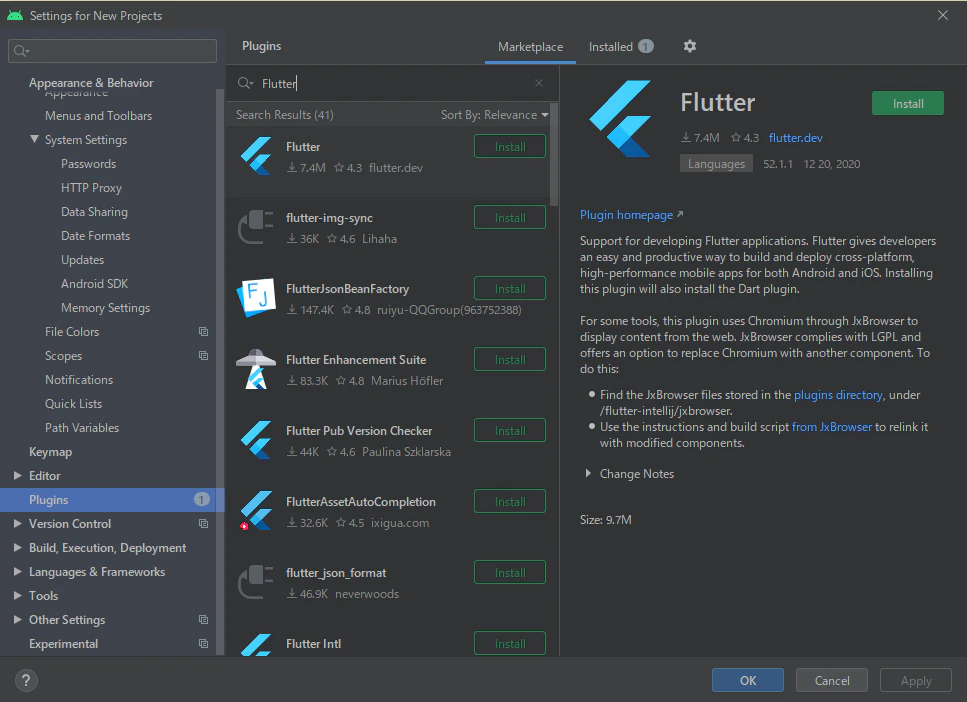The height and width of the screenshot is (702, 967).
Task: Click the Flutter plugin logo in results list
Action: 256,156
